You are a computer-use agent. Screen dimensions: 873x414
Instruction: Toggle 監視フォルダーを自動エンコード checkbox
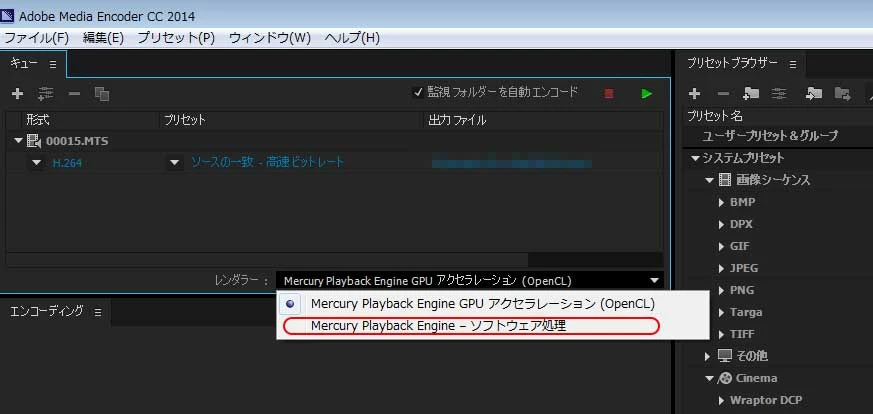tap(418, 93)
